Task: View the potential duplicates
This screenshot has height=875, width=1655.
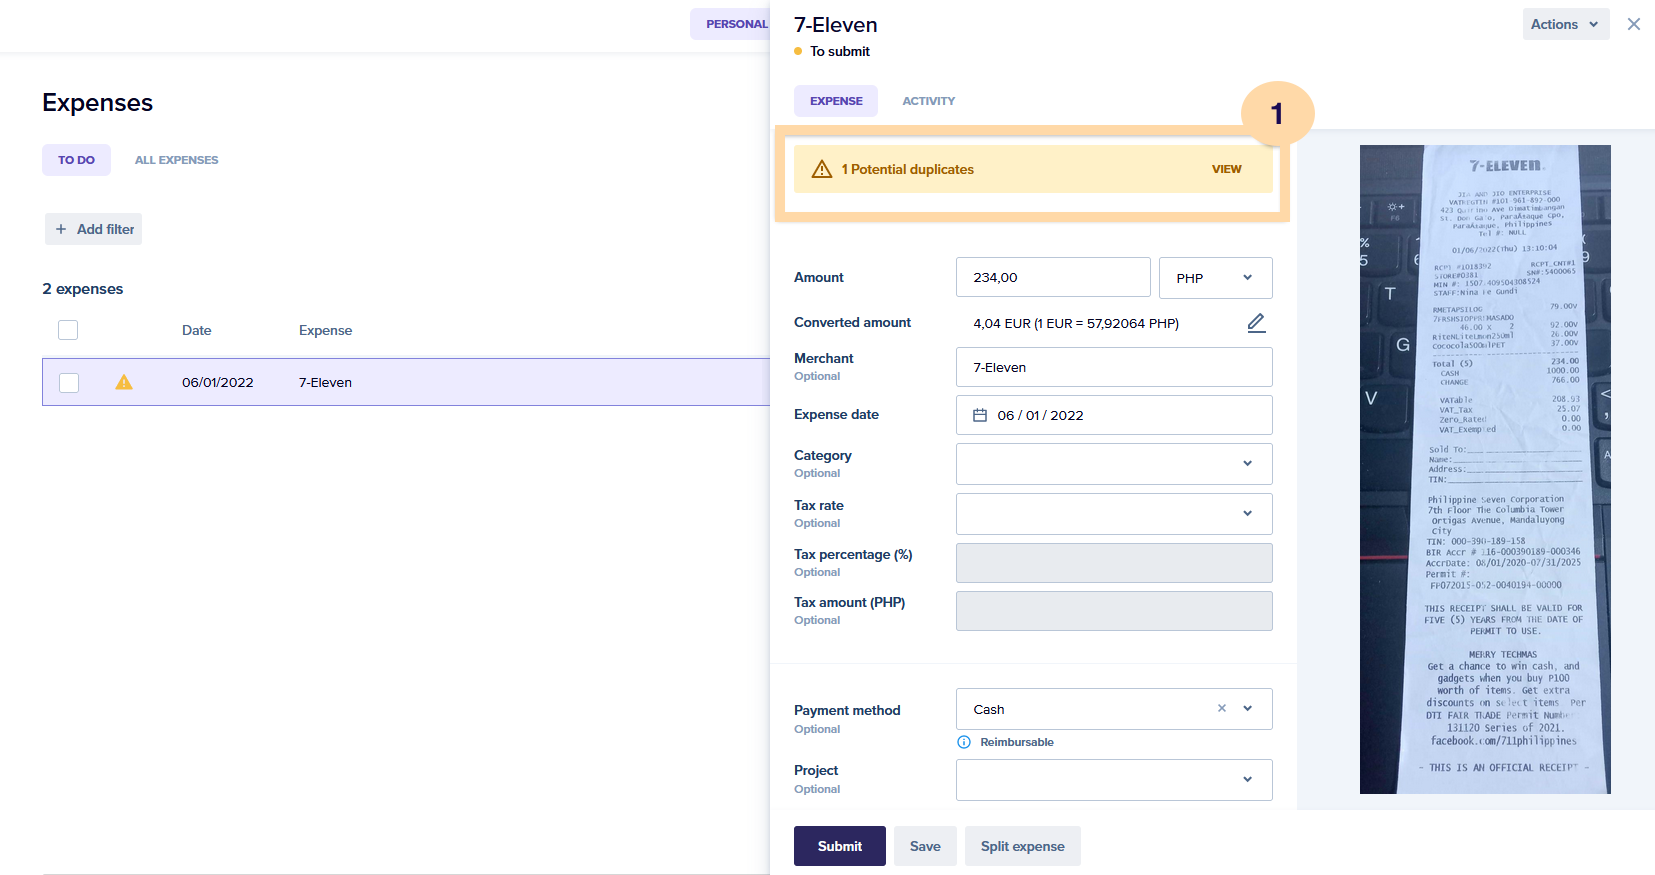Action: pyautogui.click(x=1226, y=169)
